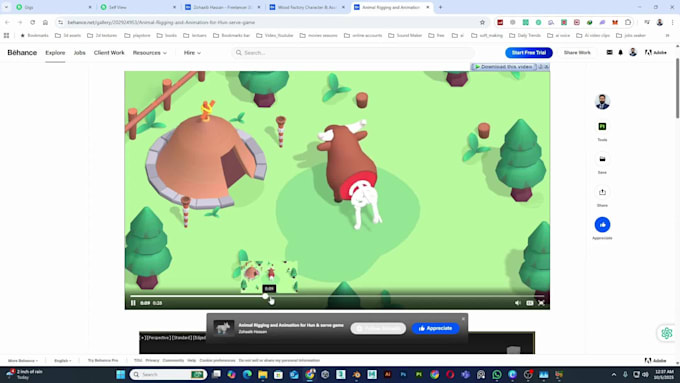Open File Explorer from the taskbar
This screenshot has width=680, height=383.
coord(263,374)
